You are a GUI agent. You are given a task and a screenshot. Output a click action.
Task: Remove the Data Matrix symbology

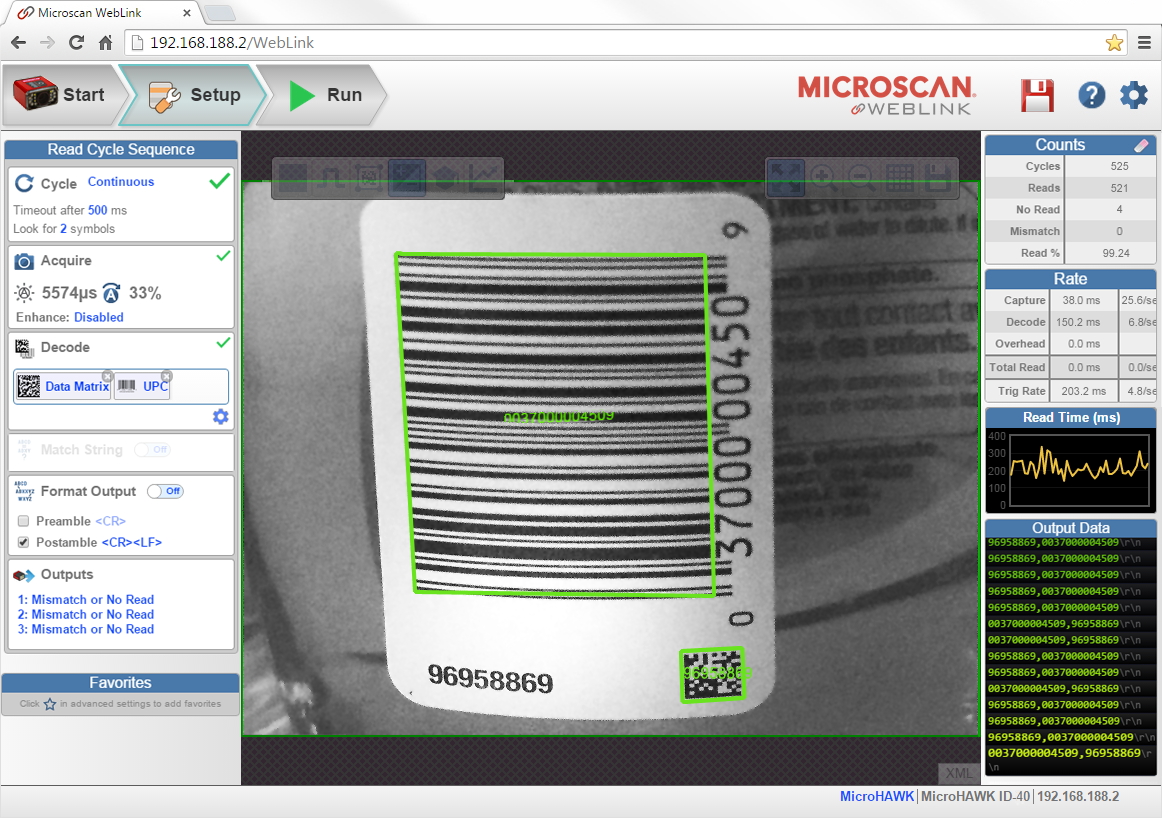[107, 376]
